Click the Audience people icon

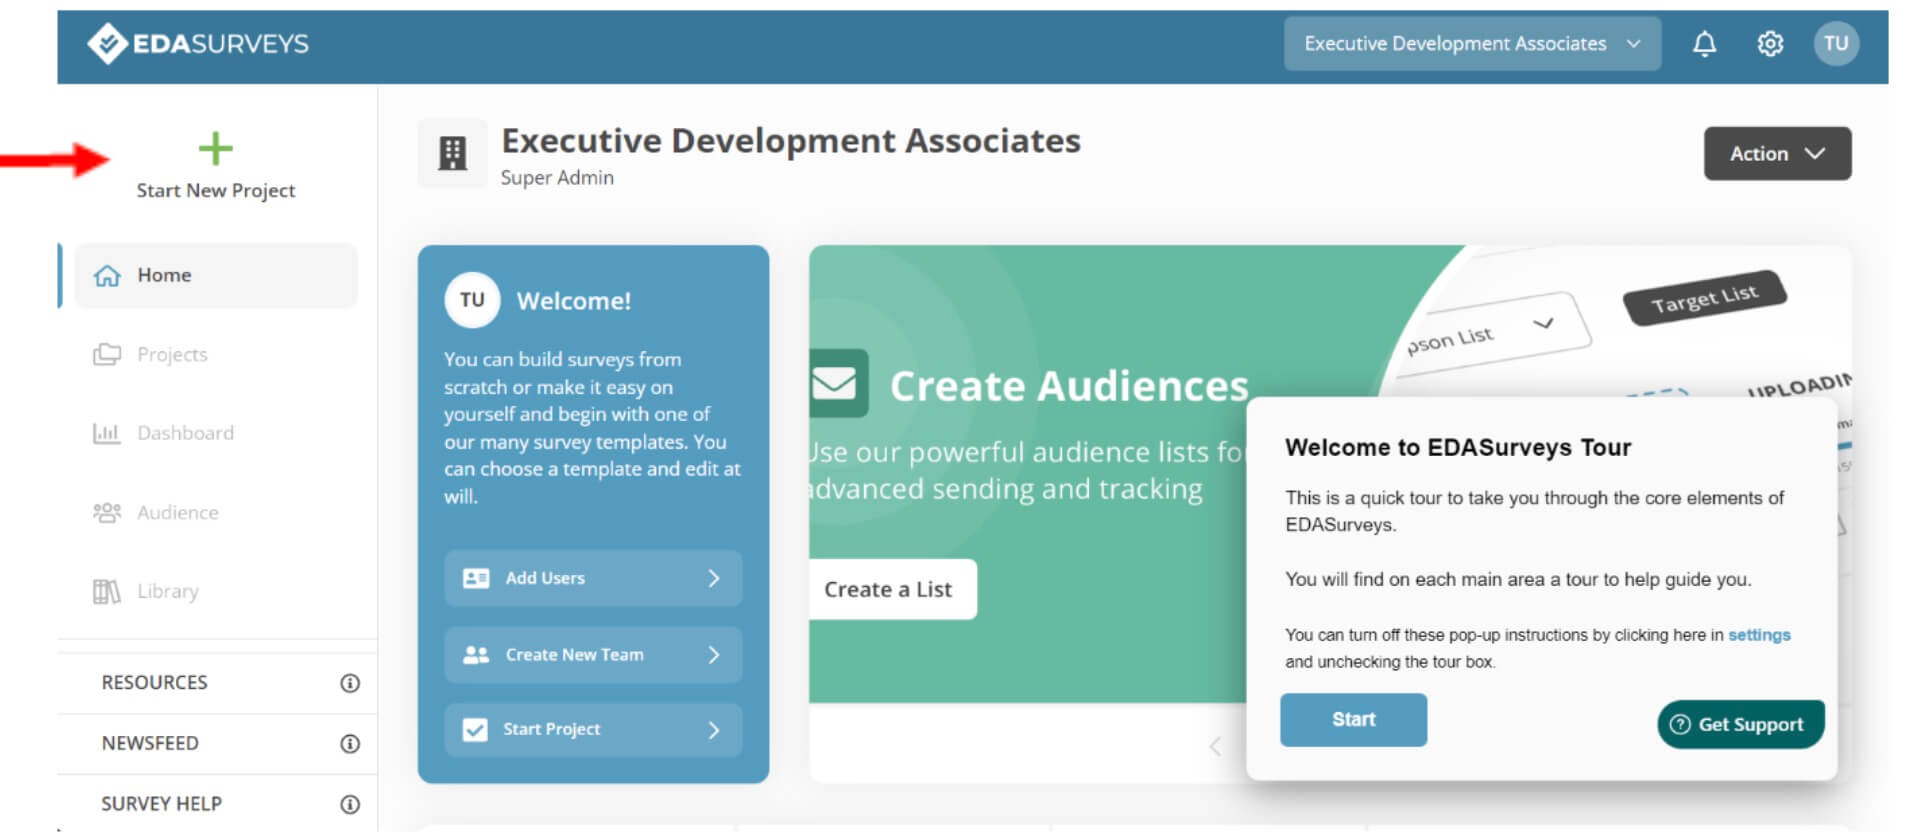107,512
